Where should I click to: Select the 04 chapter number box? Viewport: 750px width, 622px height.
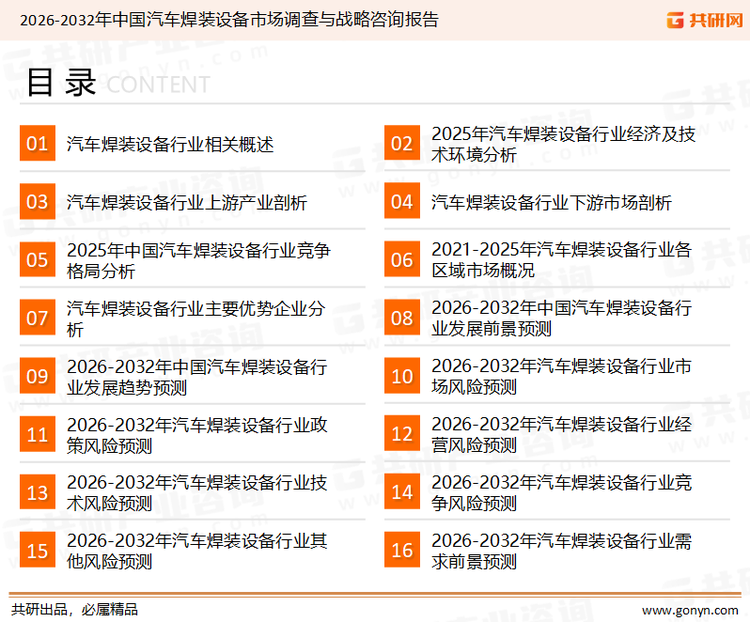402,202
